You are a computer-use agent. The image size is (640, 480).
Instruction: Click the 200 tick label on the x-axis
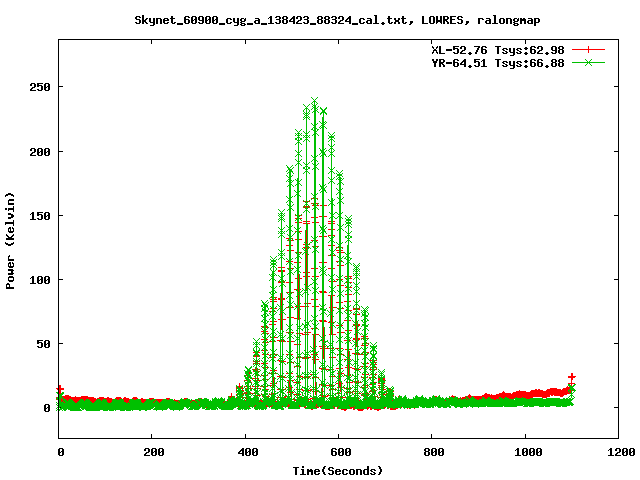pyautogui.click(x=154, y=452)
